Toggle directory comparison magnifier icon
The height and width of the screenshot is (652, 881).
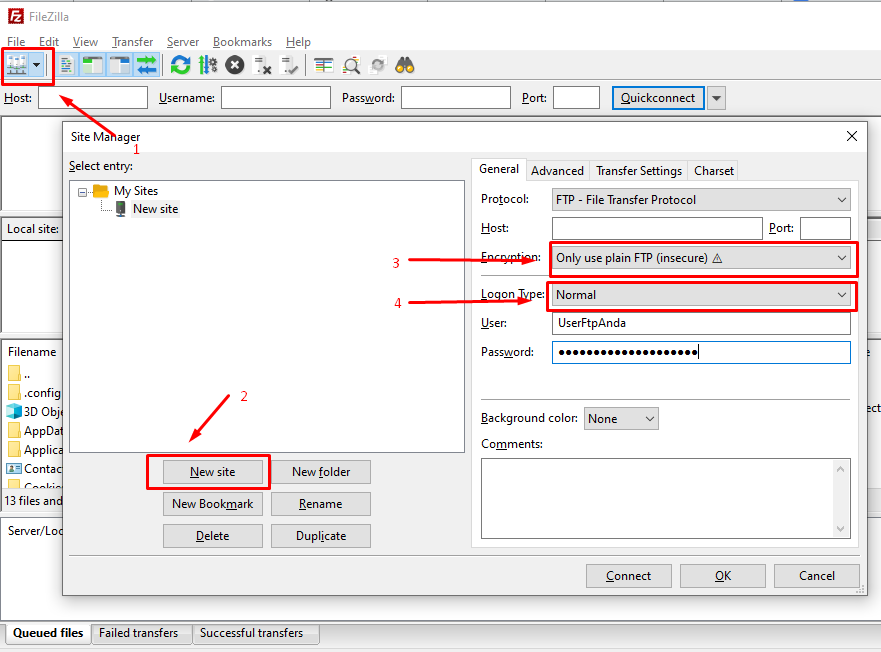point(352,65)
